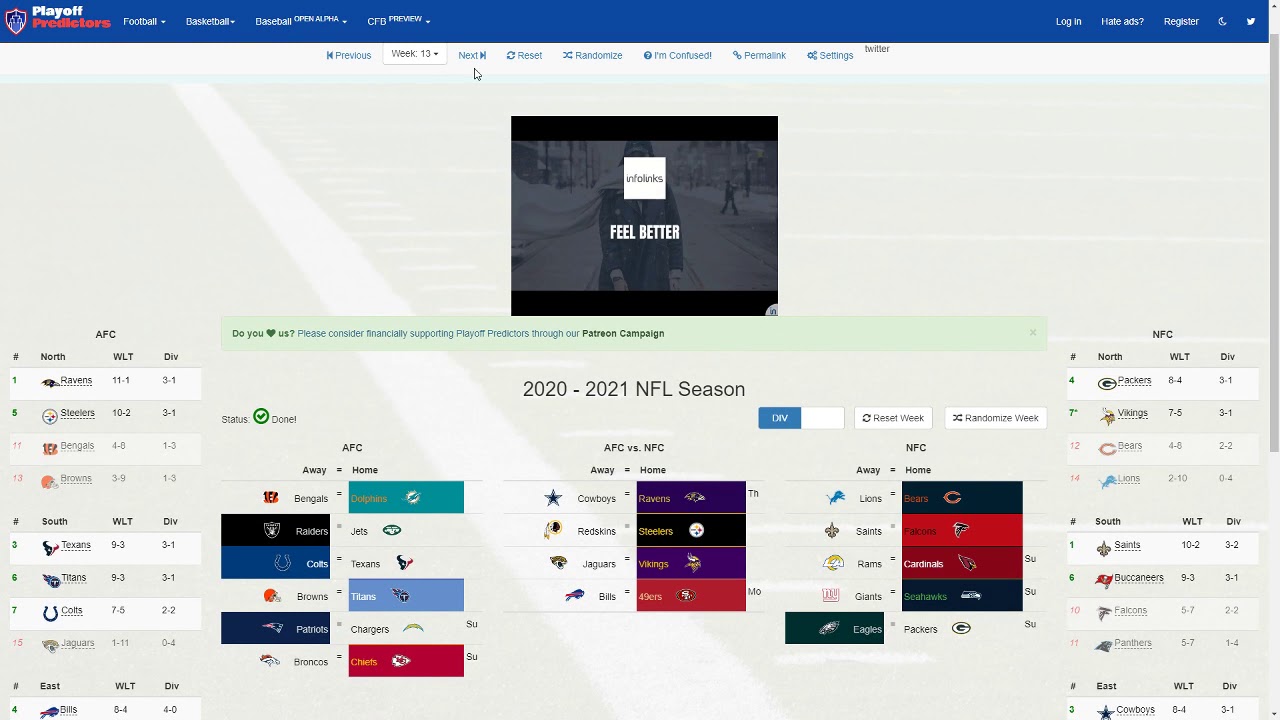The width and height of the screenshot is (1280, 720).
Task: Click Packers logo in Eagles matchup
Action: pos(961,629)
